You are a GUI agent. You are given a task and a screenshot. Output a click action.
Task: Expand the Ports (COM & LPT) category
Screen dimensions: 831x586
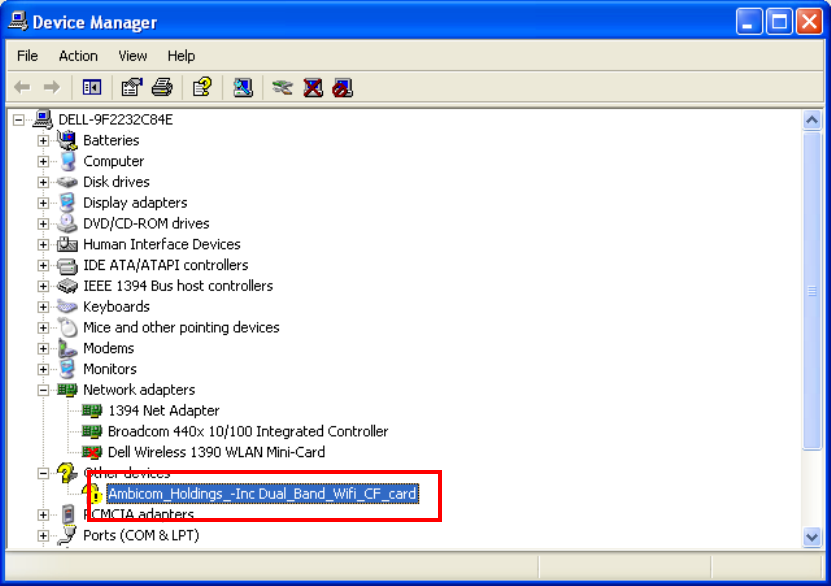point(43,536)
